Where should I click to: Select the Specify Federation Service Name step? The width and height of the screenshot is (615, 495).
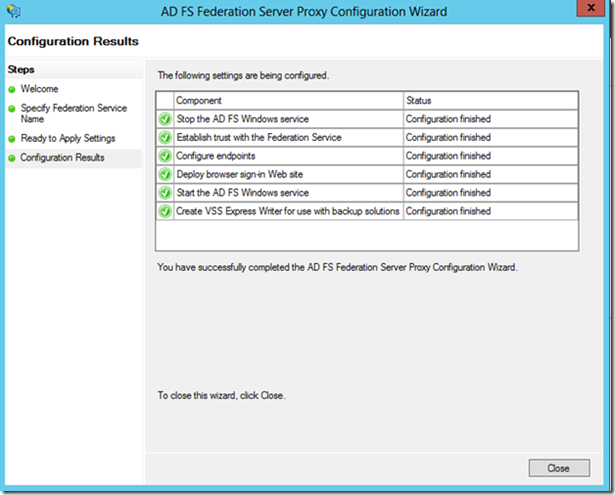click(74, 113)
